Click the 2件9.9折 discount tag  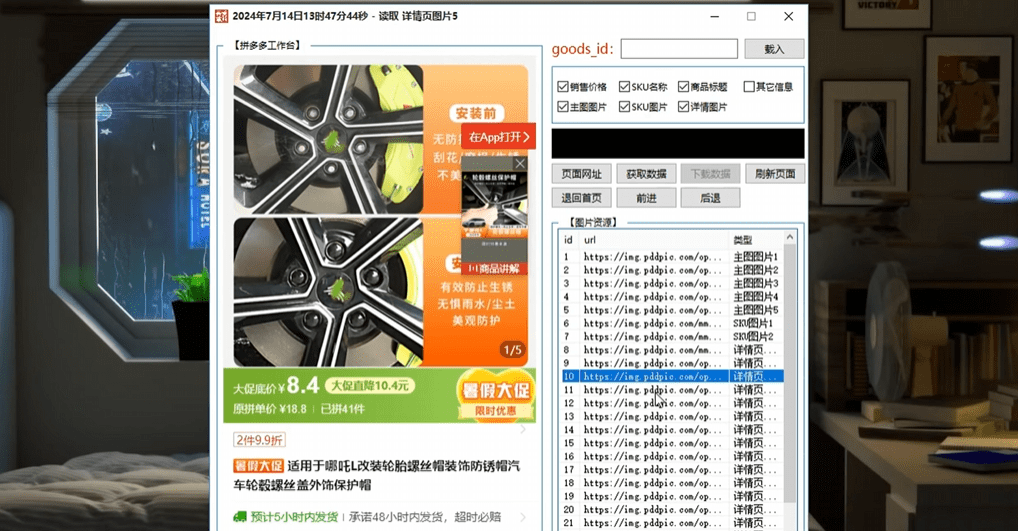(259, 440)
